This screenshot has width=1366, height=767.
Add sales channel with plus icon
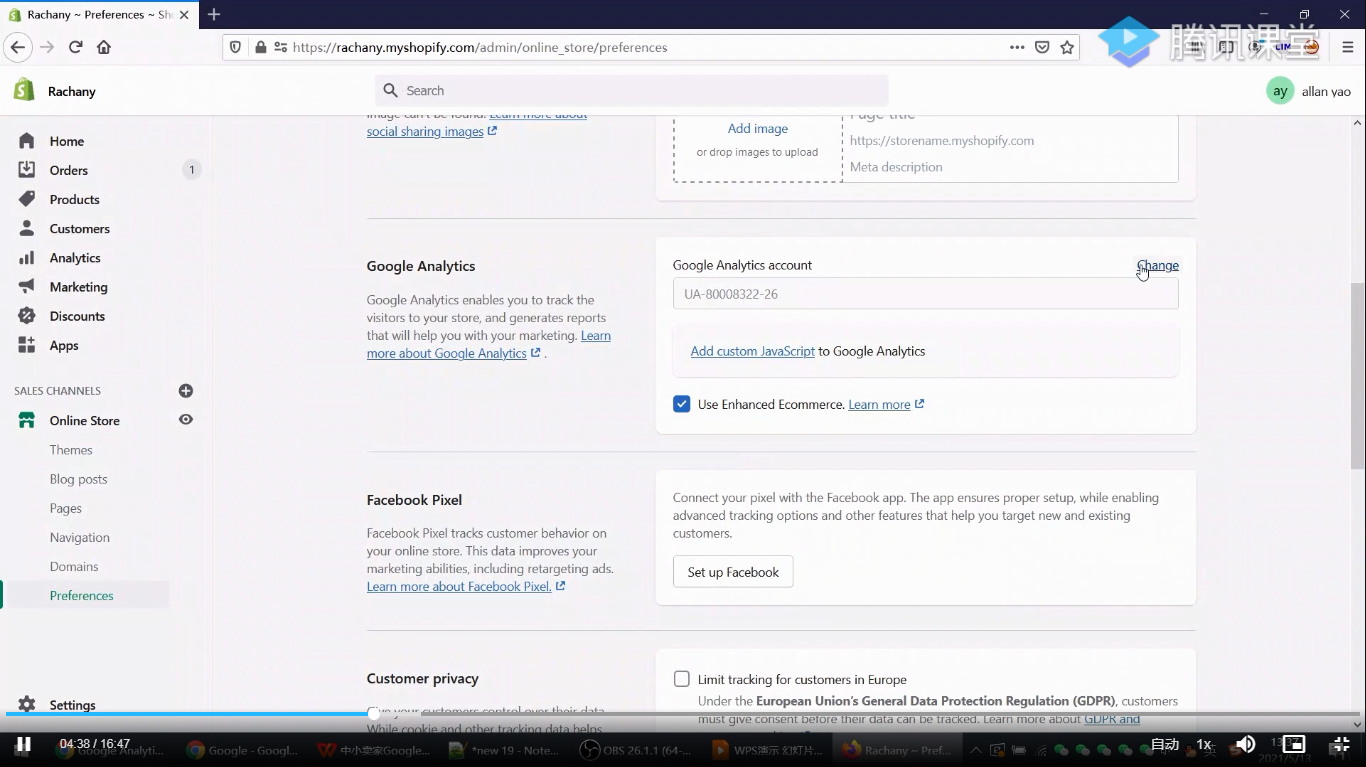point(185,391)
